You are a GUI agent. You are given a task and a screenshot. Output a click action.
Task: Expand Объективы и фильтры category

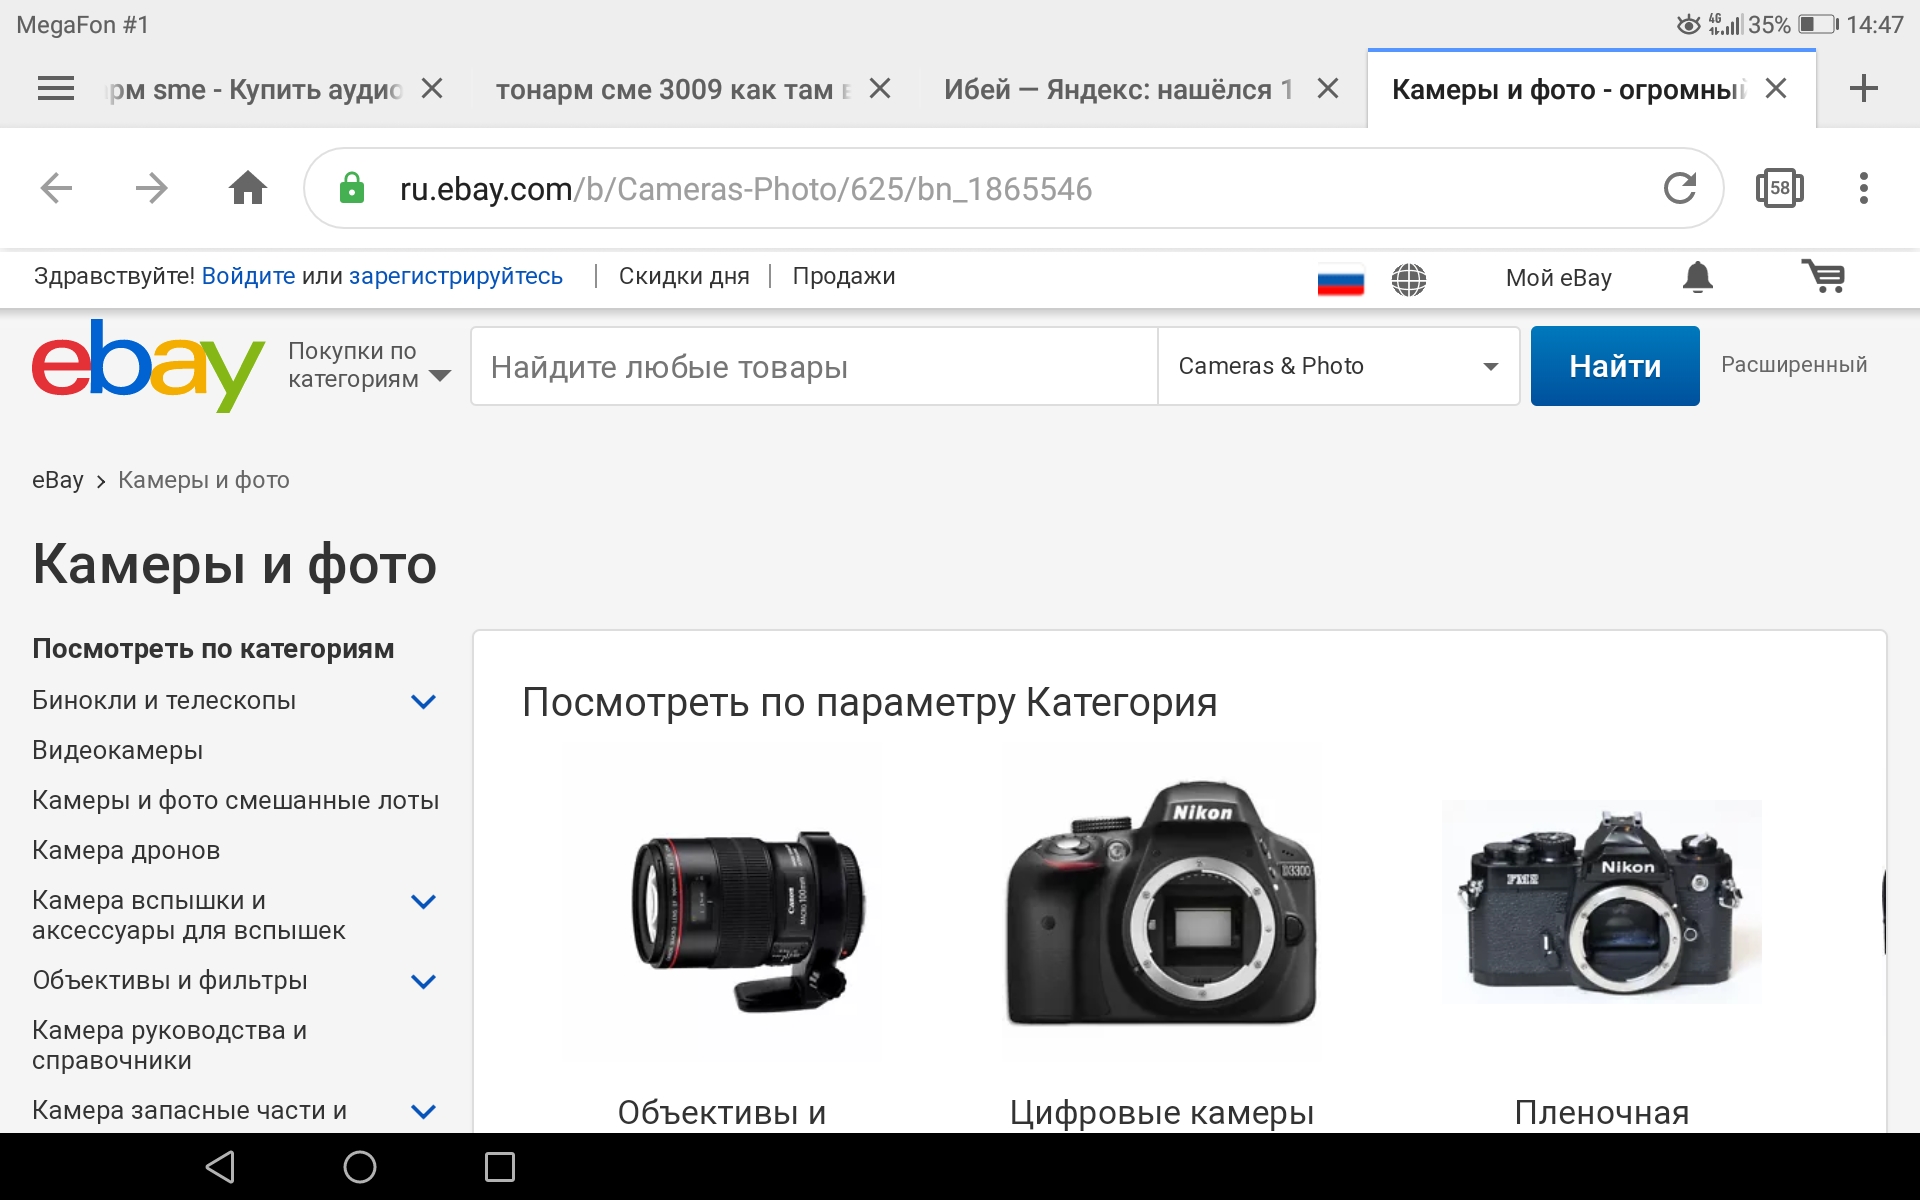[423, 981]
